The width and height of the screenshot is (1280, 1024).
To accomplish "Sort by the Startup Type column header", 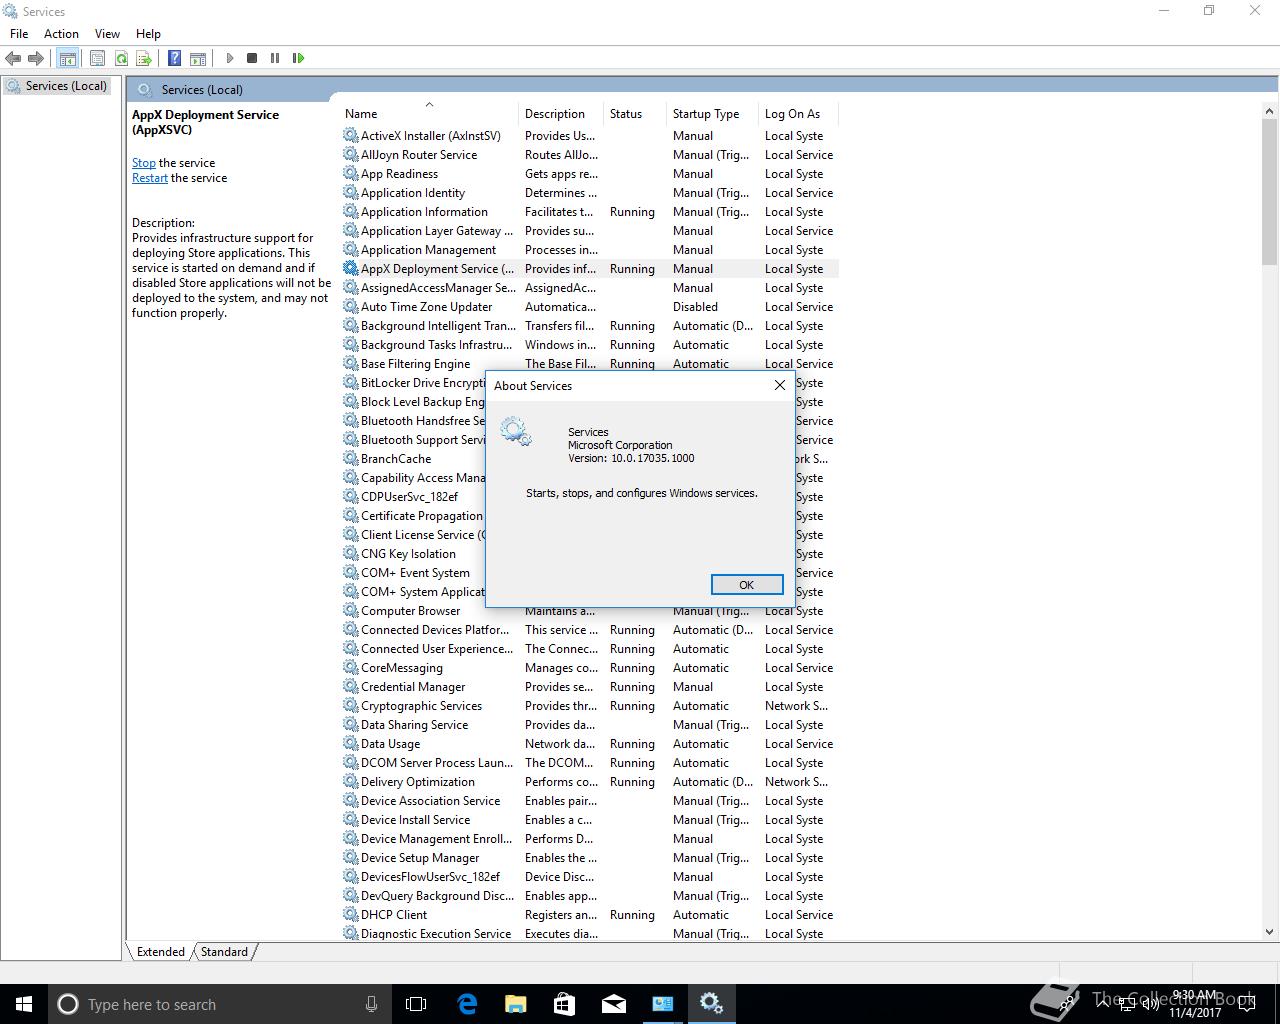I will 712,113.
